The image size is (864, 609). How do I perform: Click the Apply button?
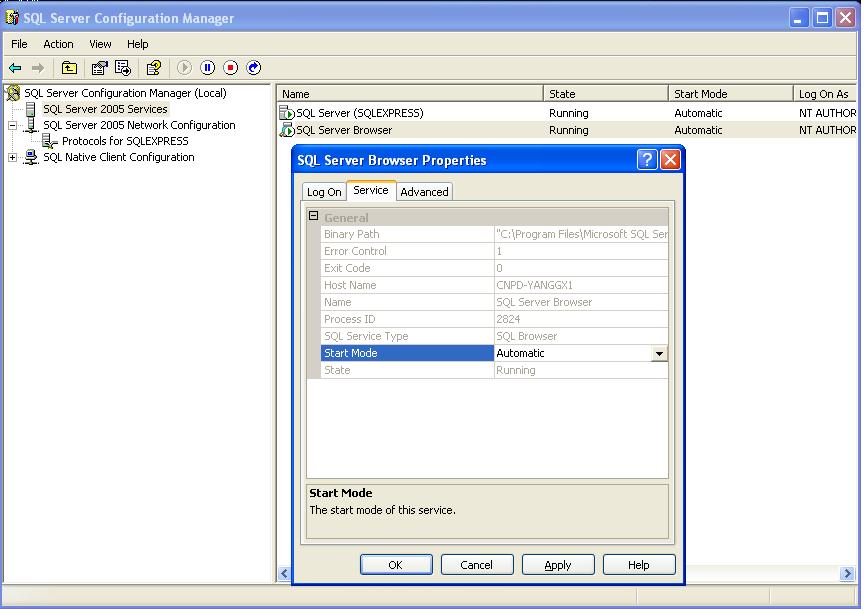point(558,565)
